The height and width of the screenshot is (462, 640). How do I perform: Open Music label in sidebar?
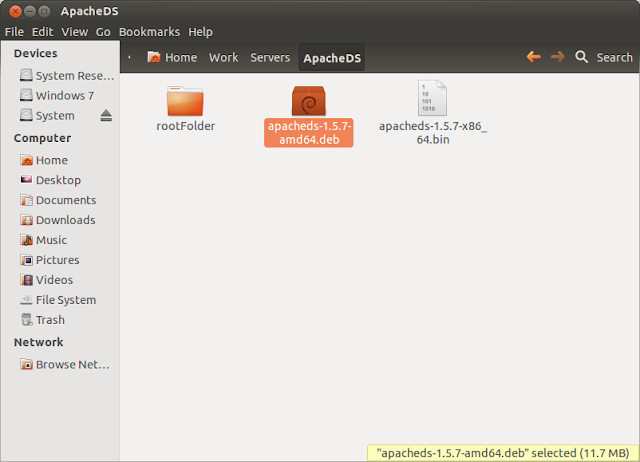[x=51, y=240]
